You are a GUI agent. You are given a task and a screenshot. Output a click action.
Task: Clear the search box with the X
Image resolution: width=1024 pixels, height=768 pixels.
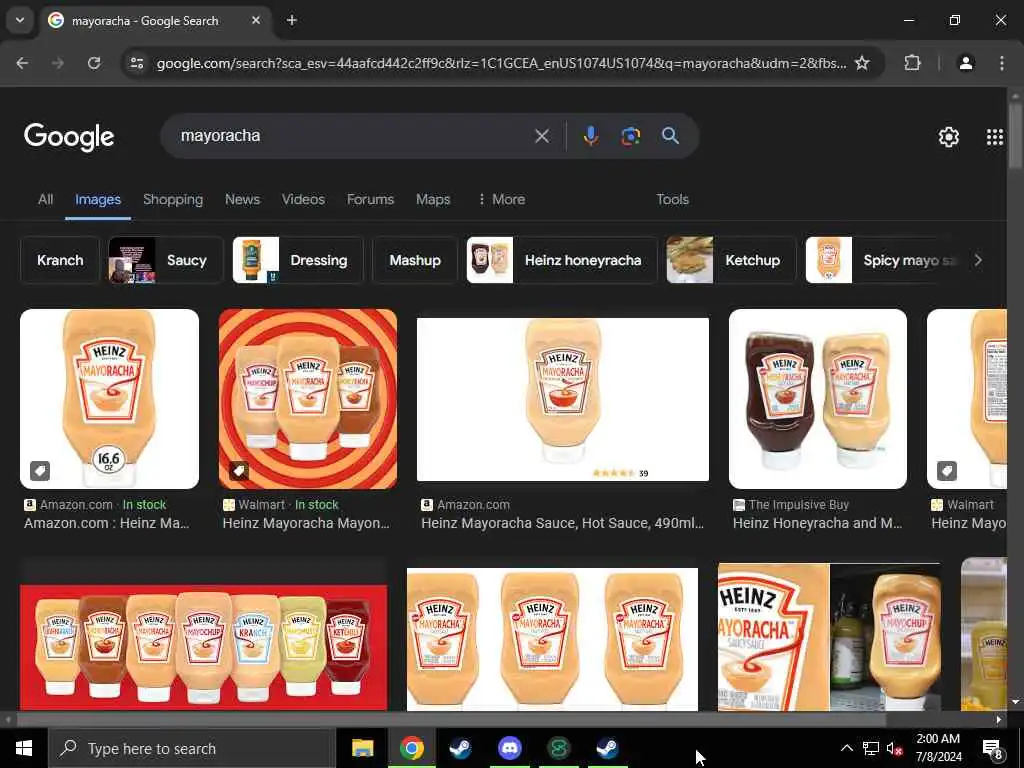pos(541,136)
